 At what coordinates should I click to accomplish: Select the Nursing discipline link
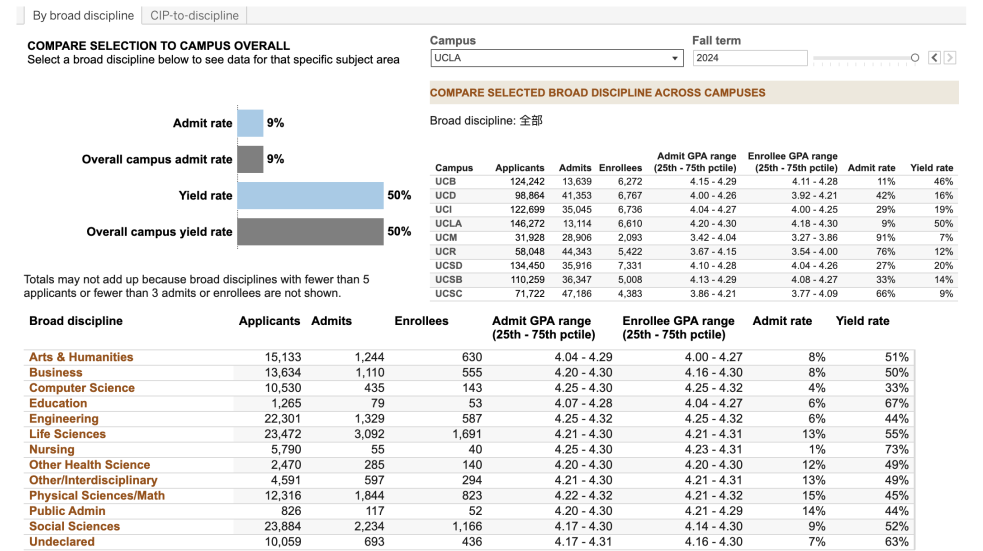pyautogui.click(x=52, y=450)
